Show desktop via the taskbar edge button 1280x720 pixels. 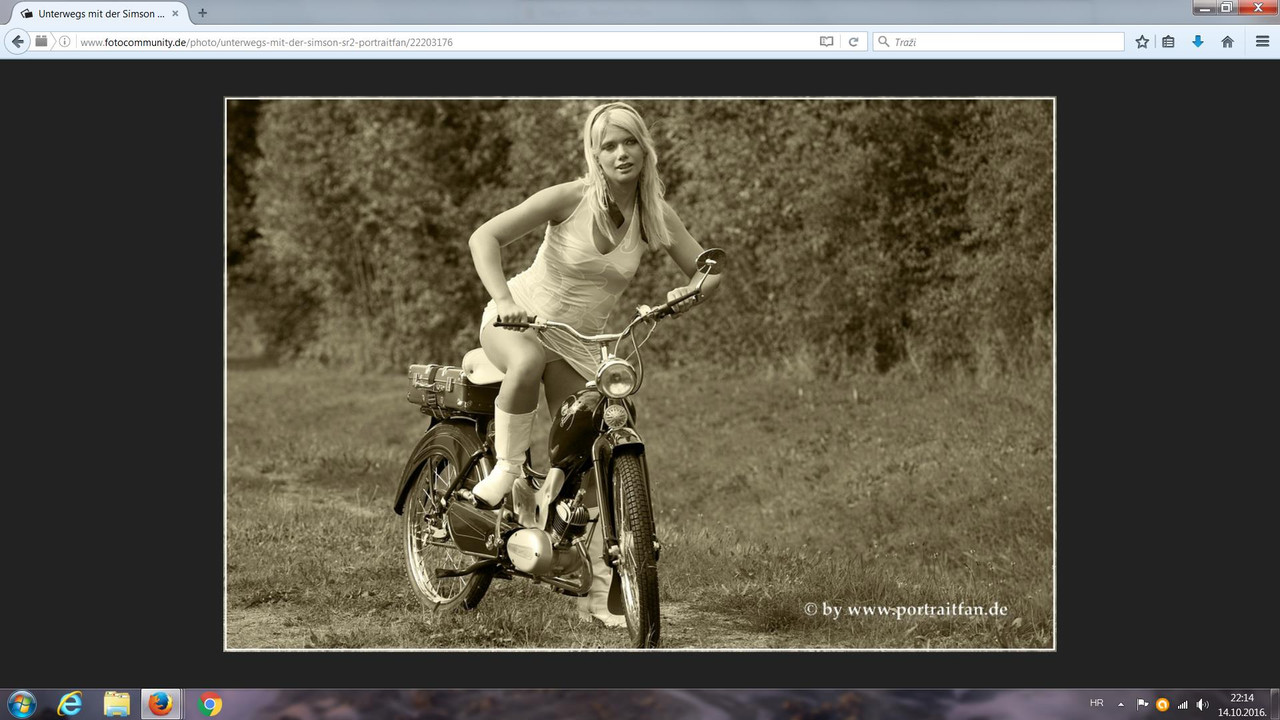[x=1275, y=704]
